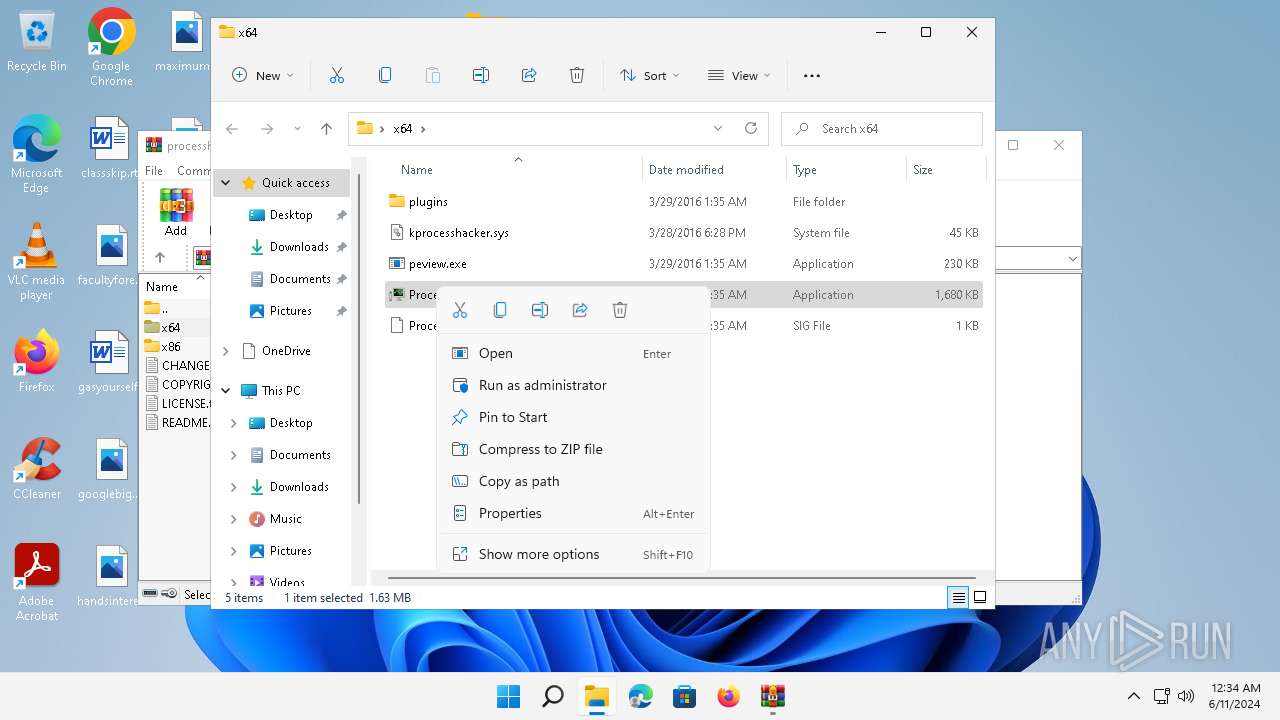Image resolution: width=1280 pixels, height=720 pixels.
Task: Choose Run as administrator
Action: click(573, 385)
